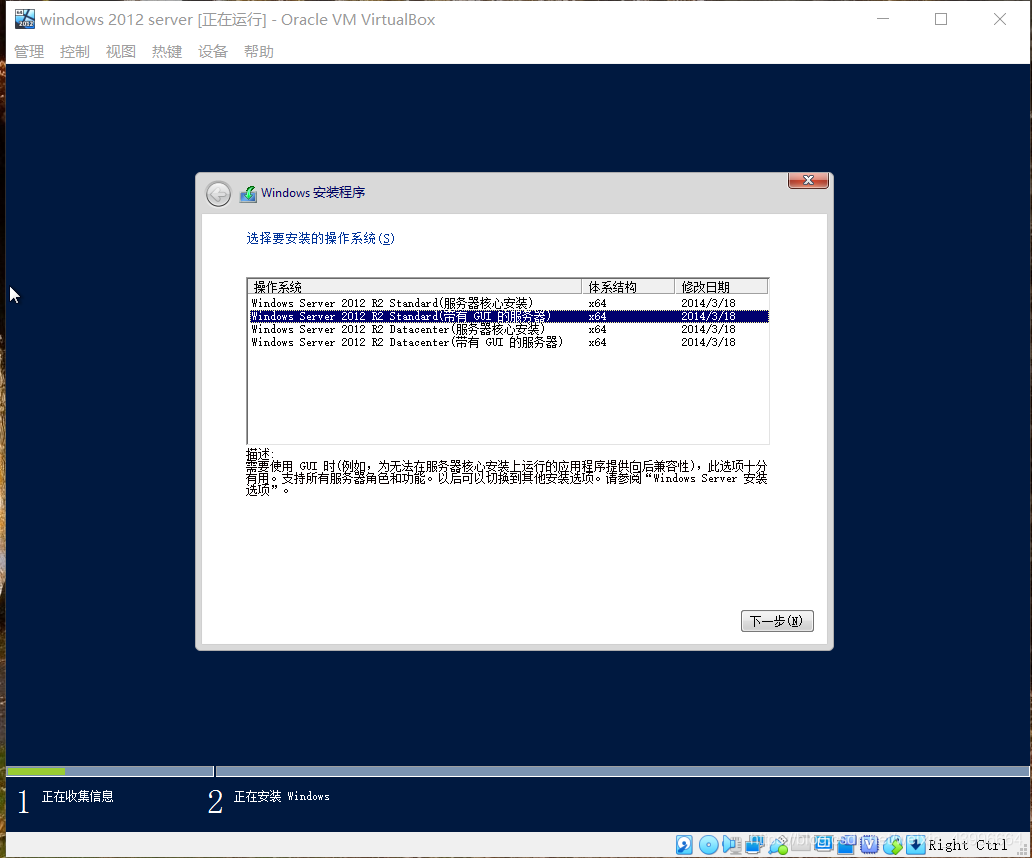Click the Windows 安装程序 title icon

tap(247, 193)
